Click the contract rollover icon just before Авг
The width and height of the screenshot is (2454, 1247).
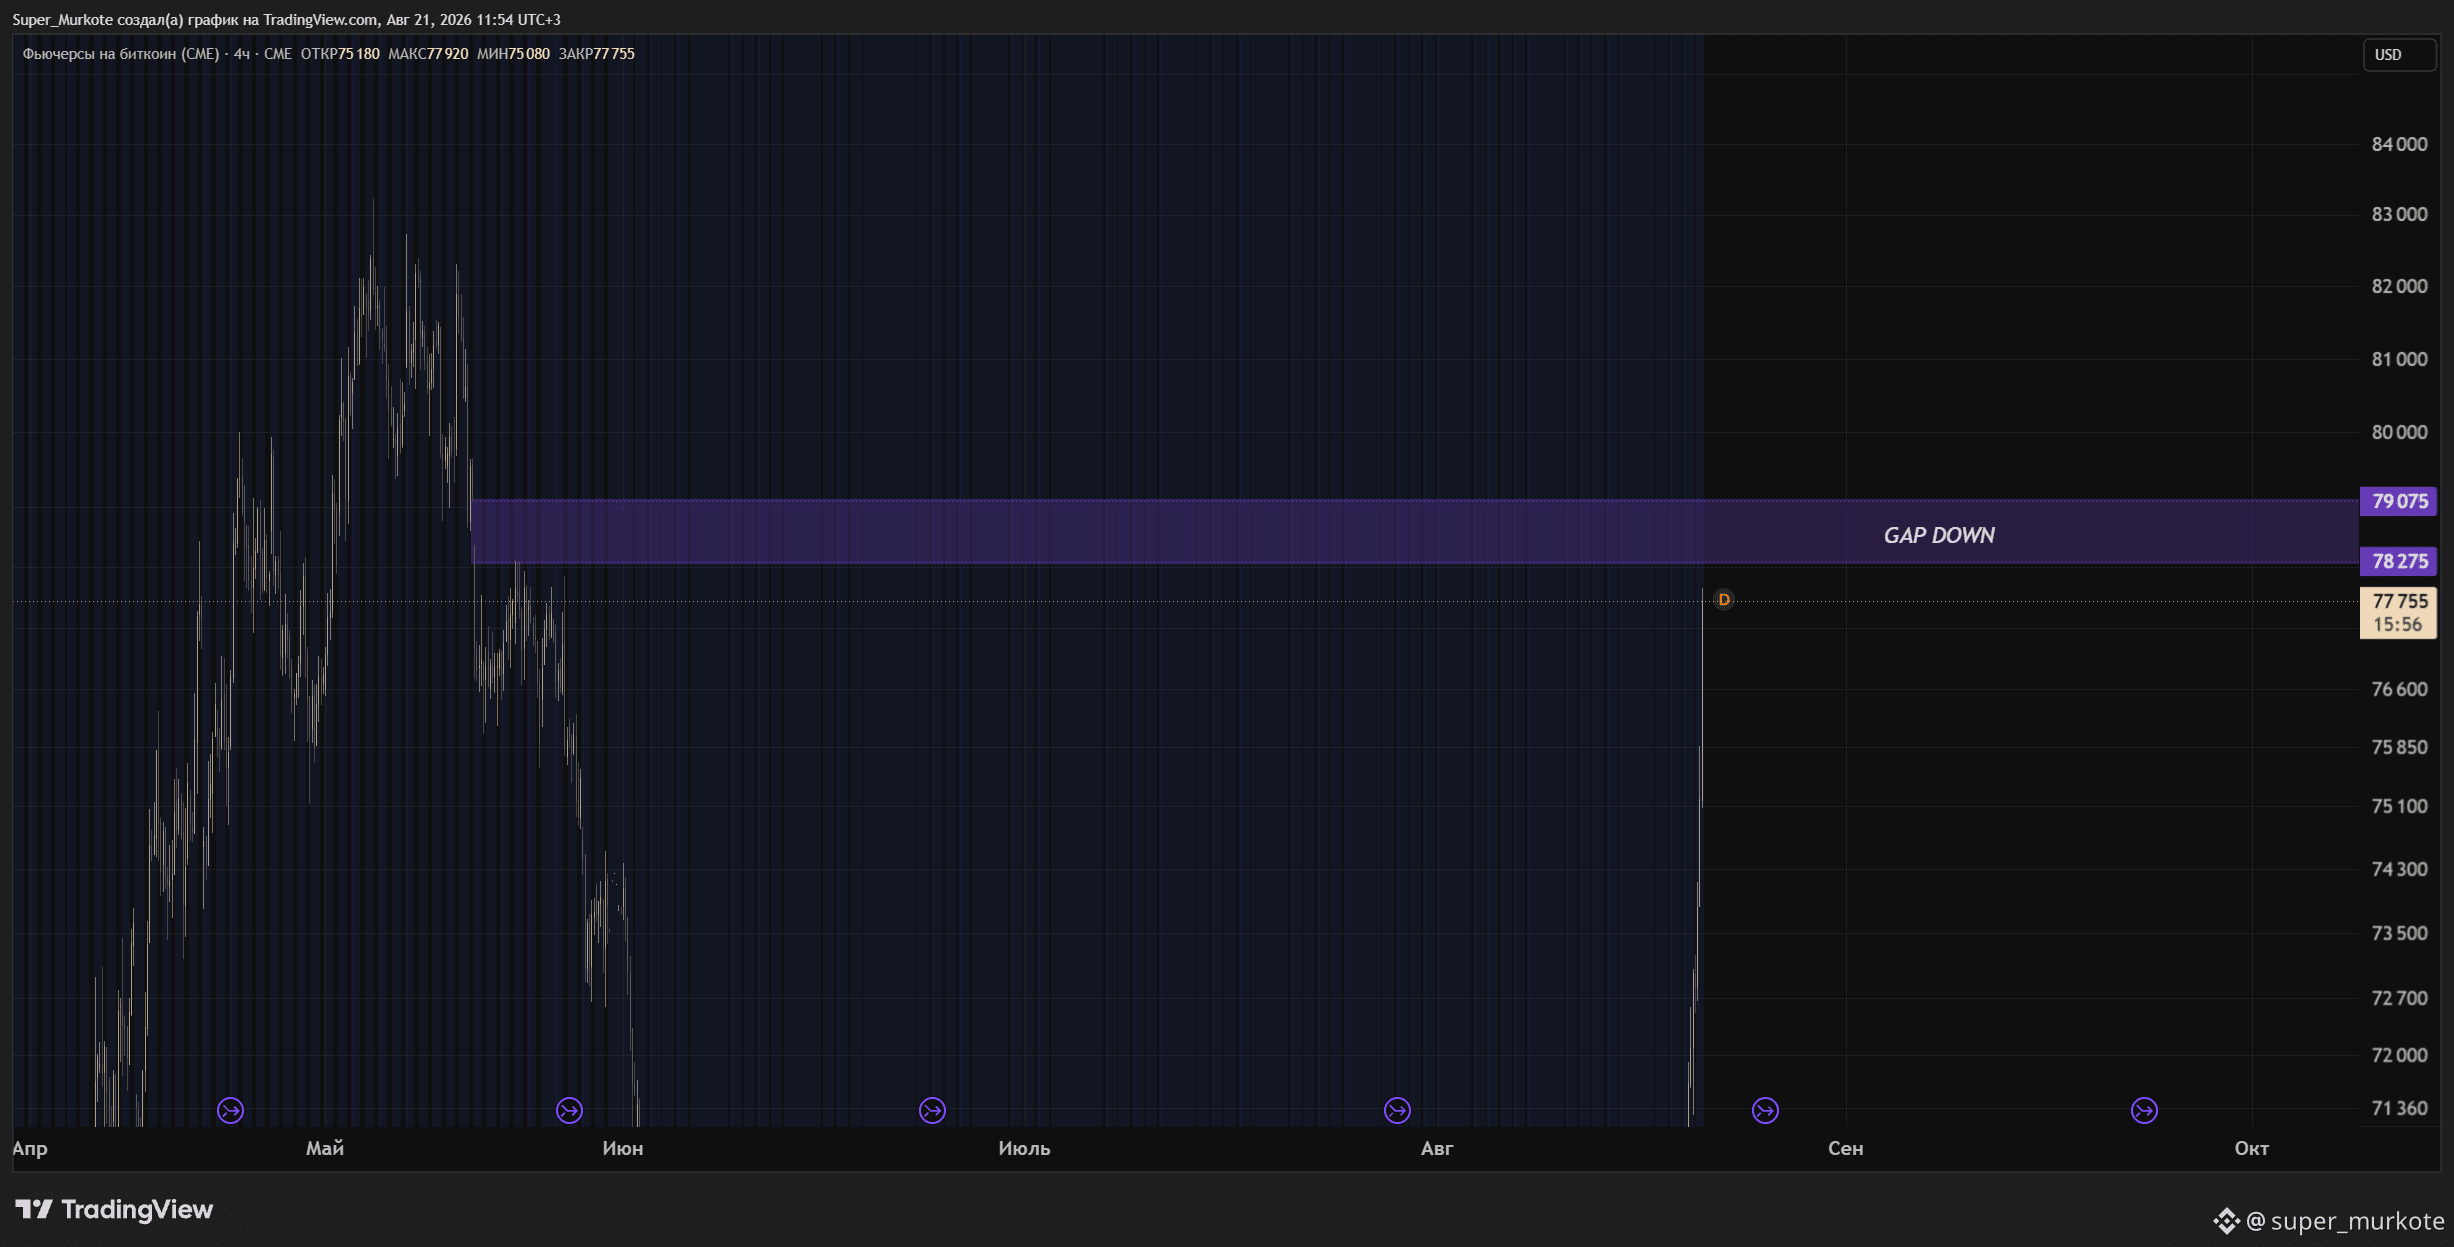pyautogui.click(x=1397, y=1110)
